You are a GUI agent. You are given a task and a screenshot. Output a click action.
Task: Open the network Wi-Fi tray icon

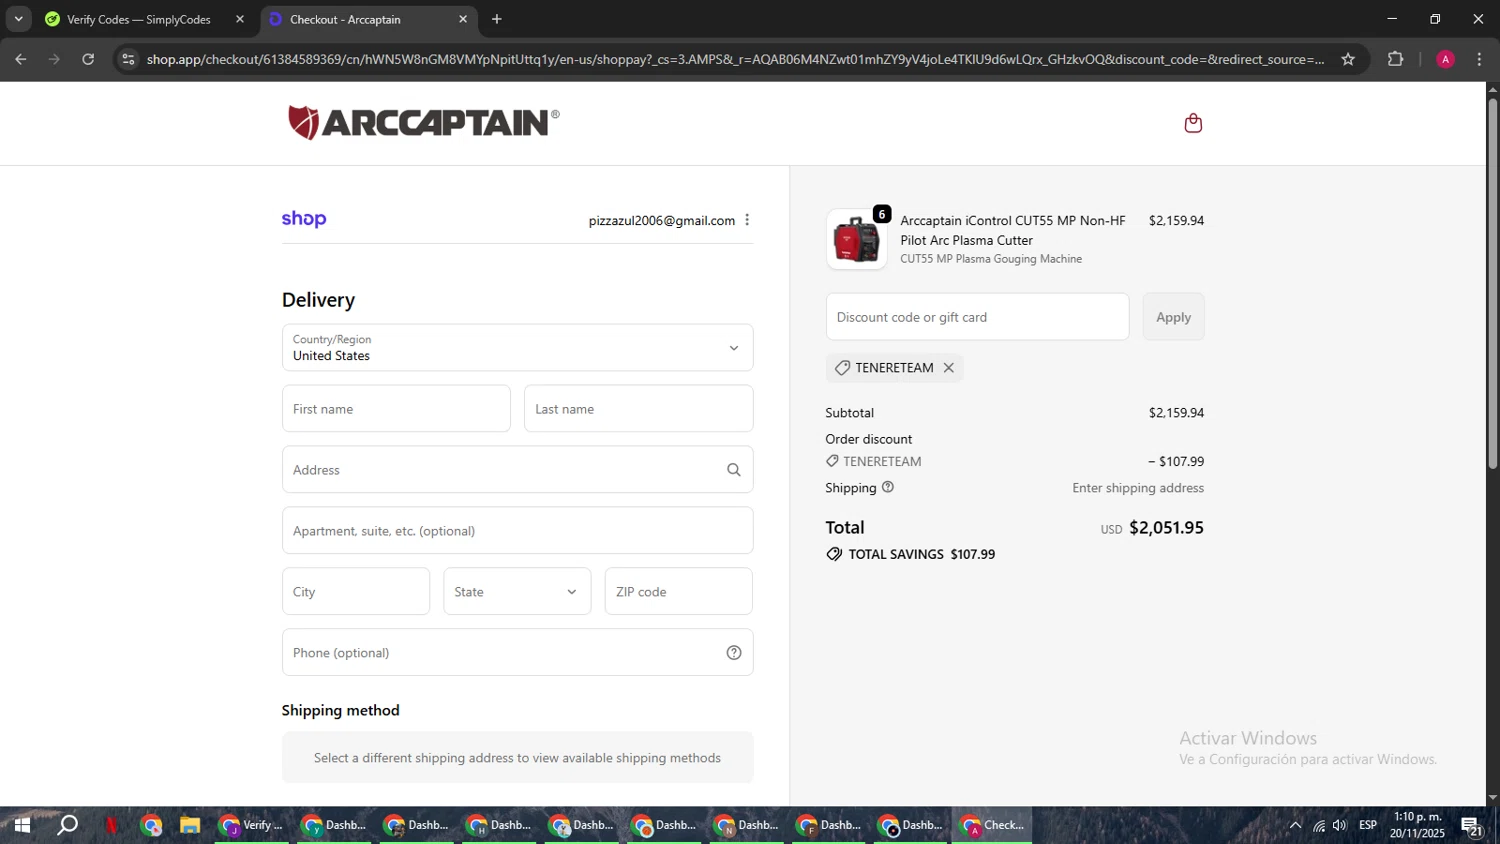click(1319, 826)
